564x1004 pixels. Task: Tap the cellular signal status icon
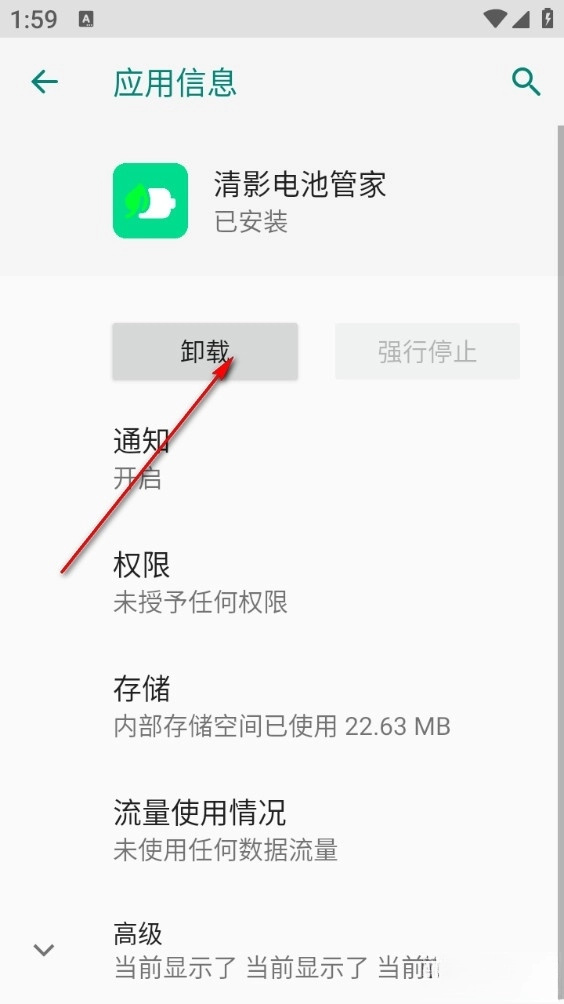(520, 19)
